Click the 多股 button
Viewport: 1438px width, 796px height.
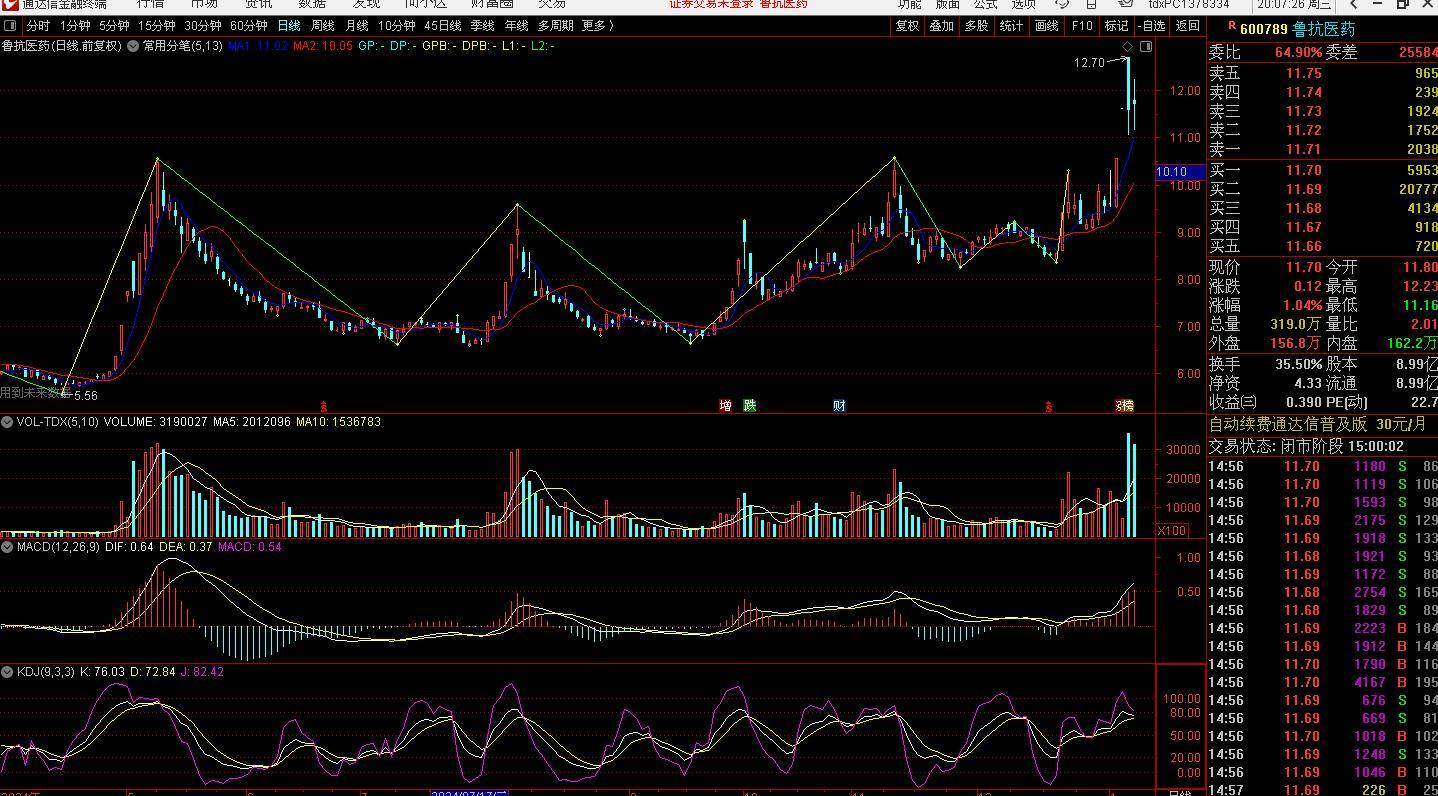[976, 26]
